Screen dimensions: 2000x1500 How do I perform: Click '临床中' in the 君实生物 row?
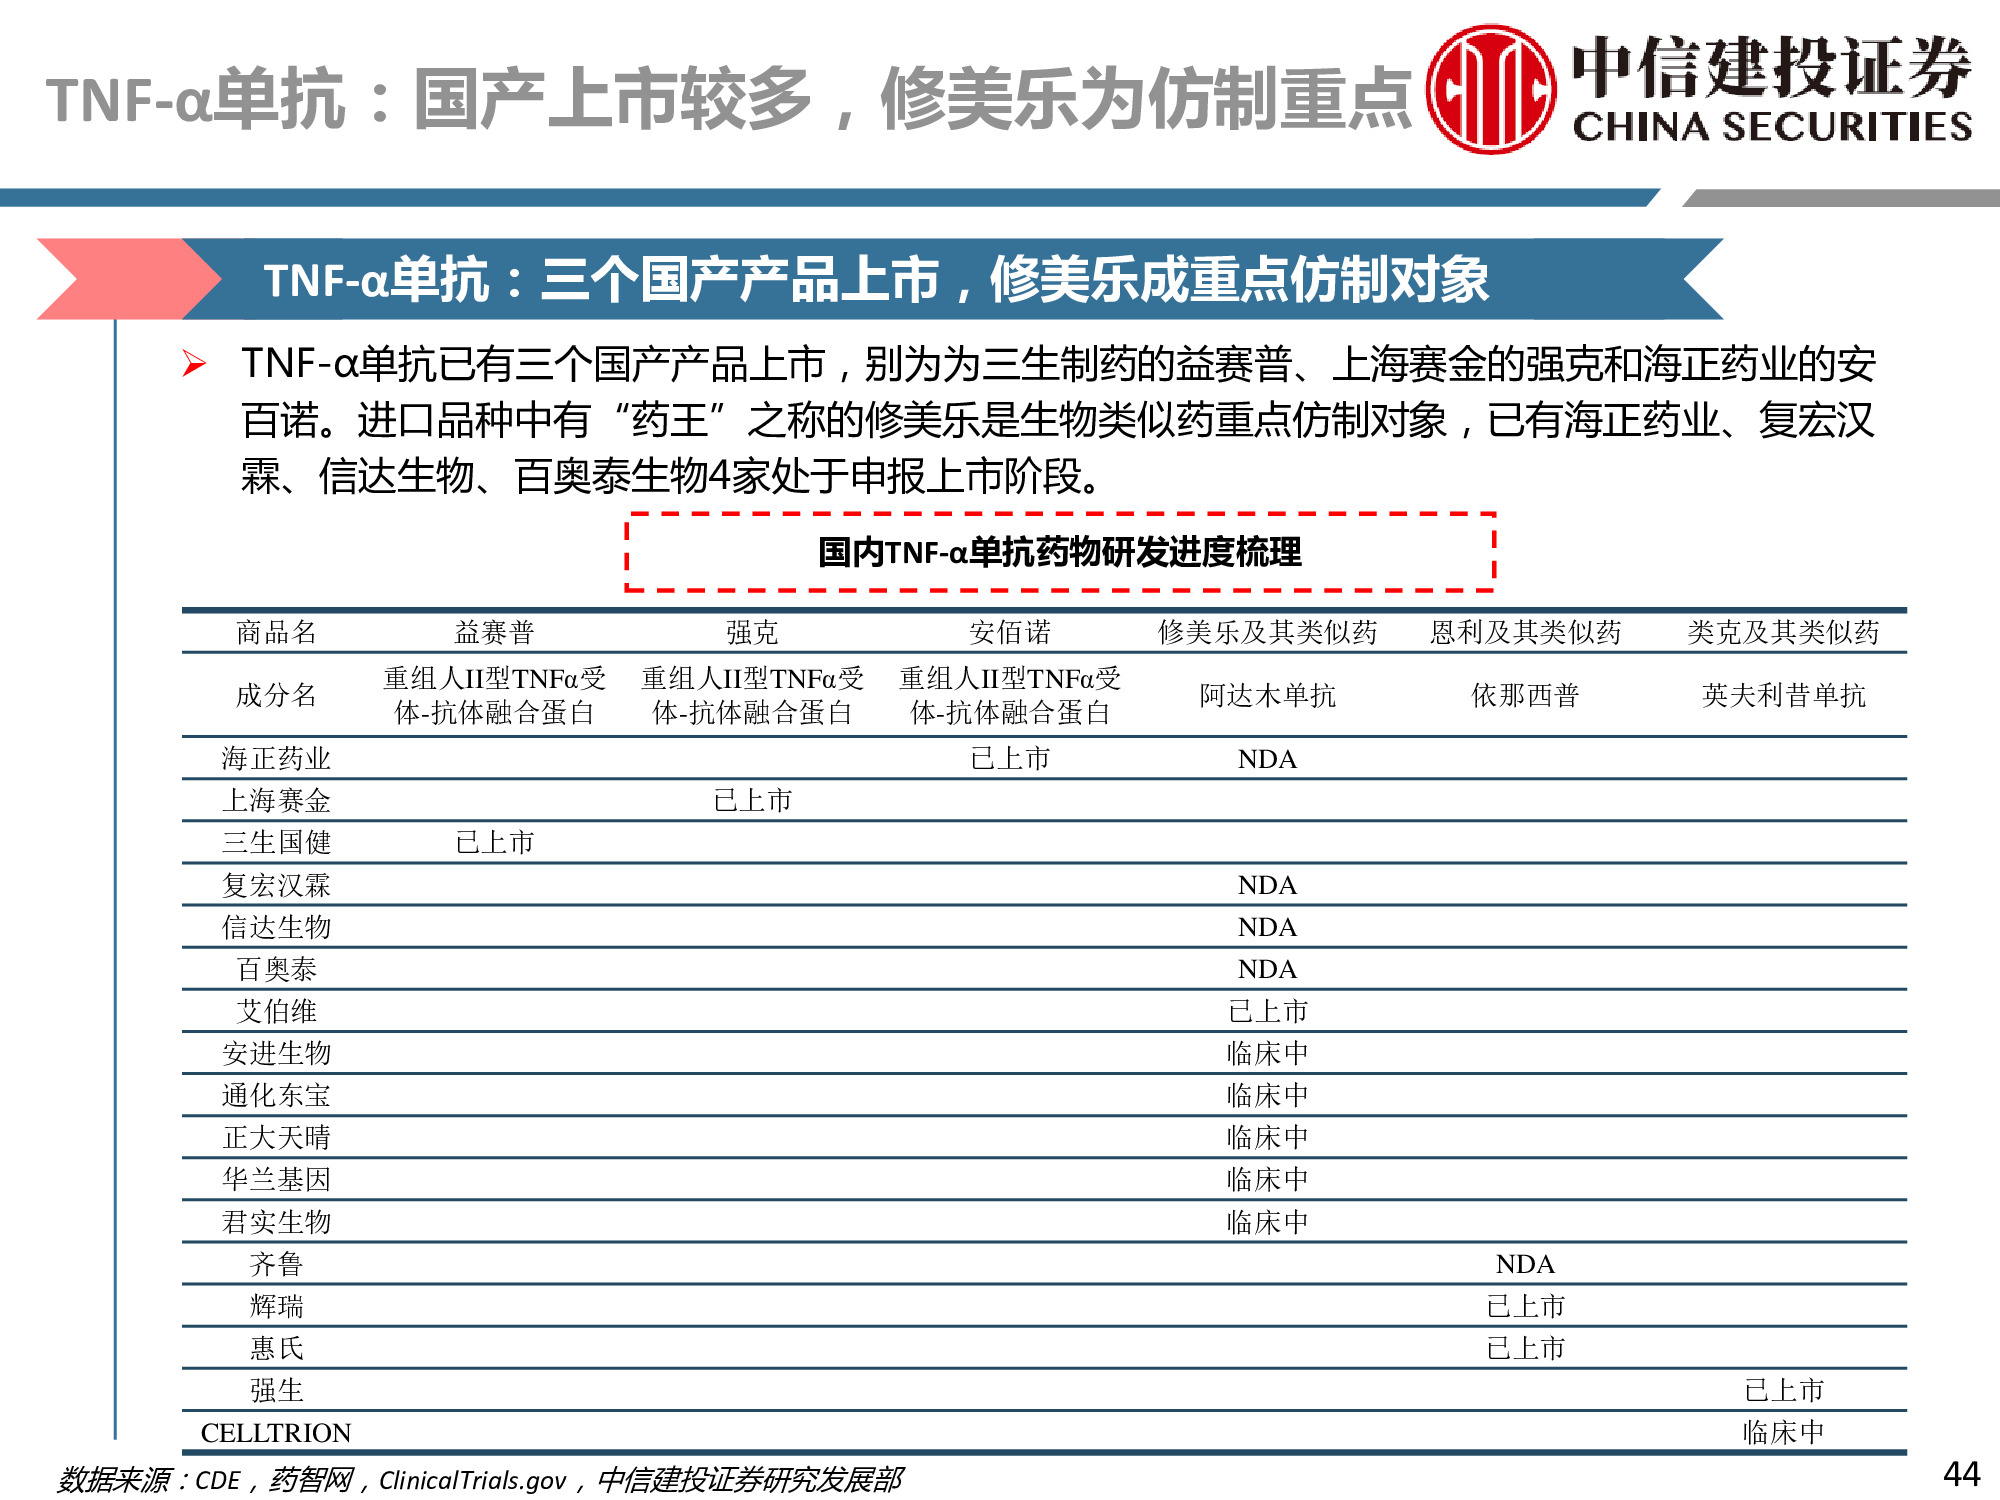(1268, 1222)
